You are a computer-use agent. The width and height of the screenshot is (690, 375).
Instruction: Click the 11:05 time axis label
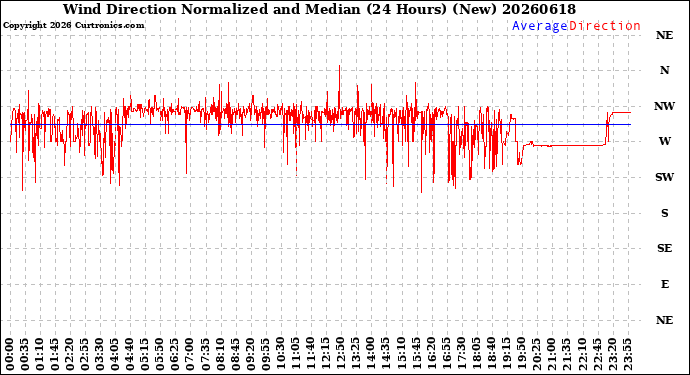coord(295,355)
